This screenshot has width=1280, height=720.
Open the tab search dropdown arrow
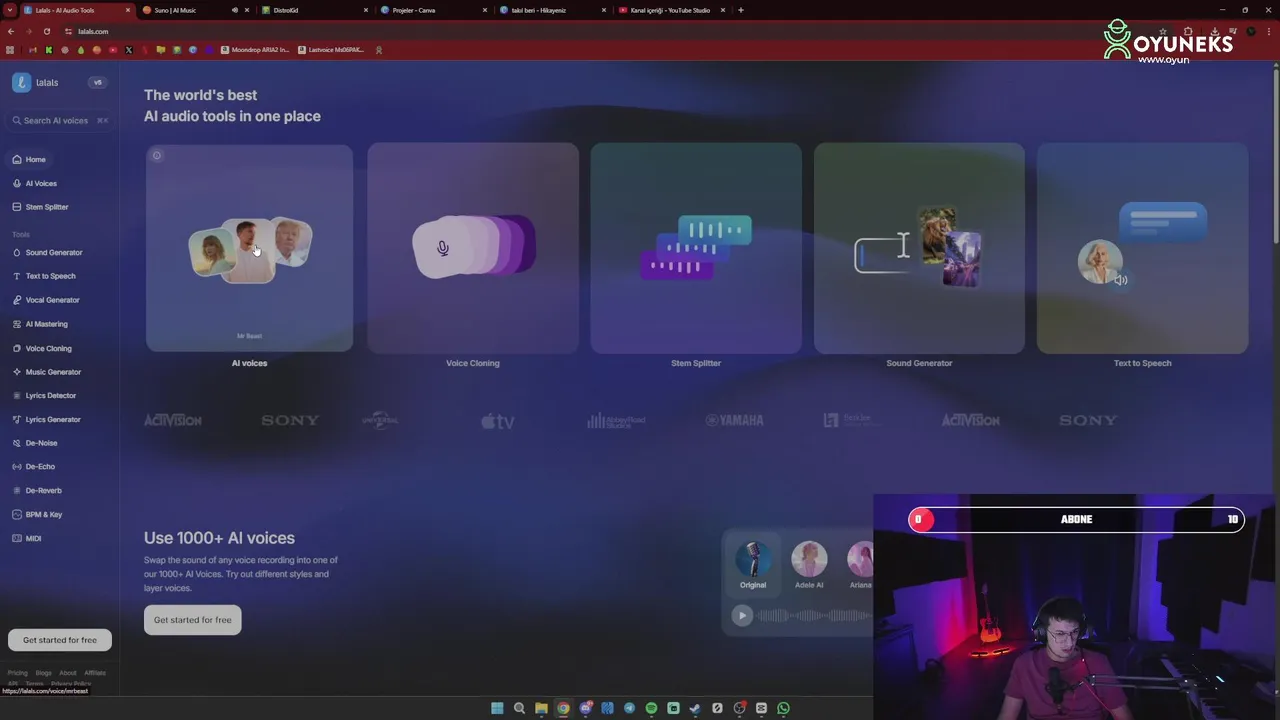[10, 10]
